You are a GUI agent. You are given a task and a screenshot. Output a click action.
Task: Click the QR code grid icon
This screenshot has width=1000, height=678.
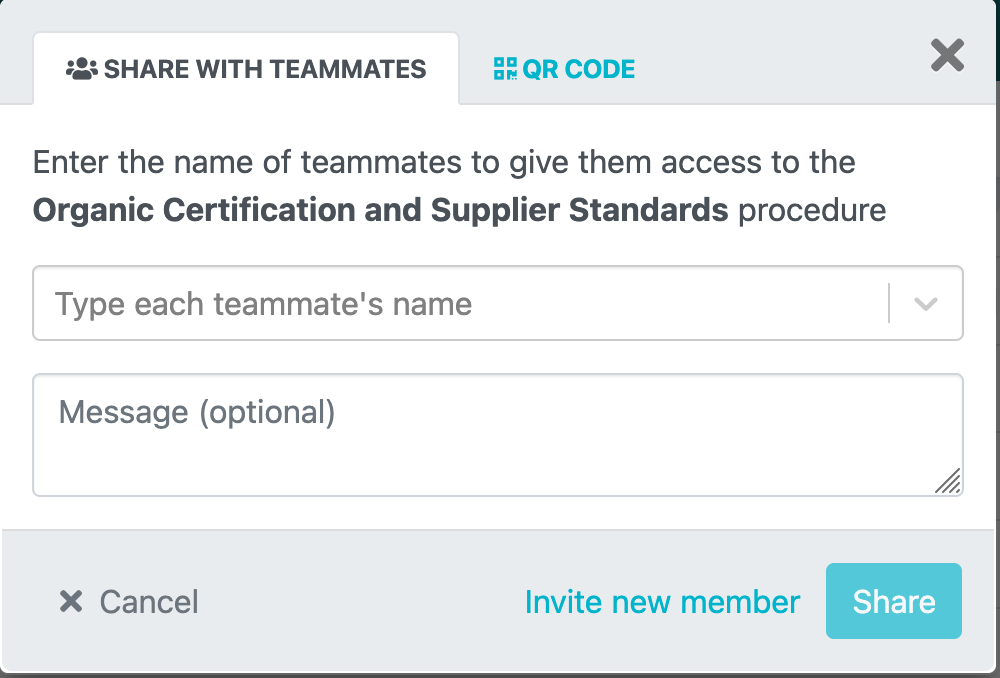point(505,69)
